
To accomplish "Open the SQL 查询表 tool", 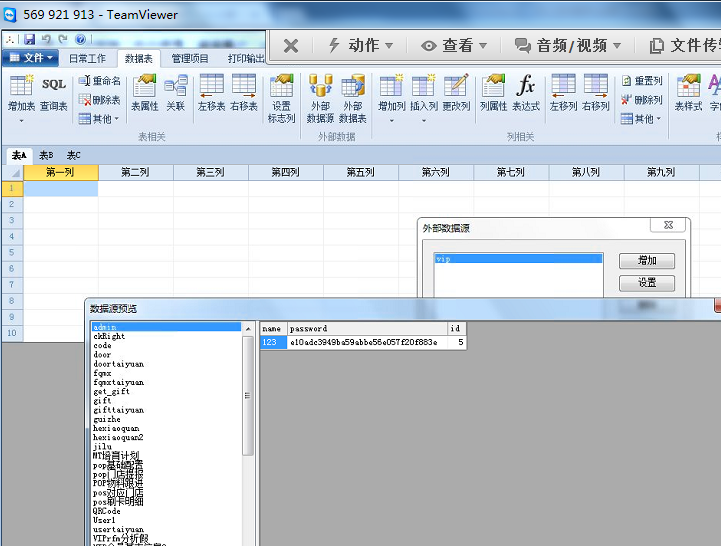I will tap(53, 91).
